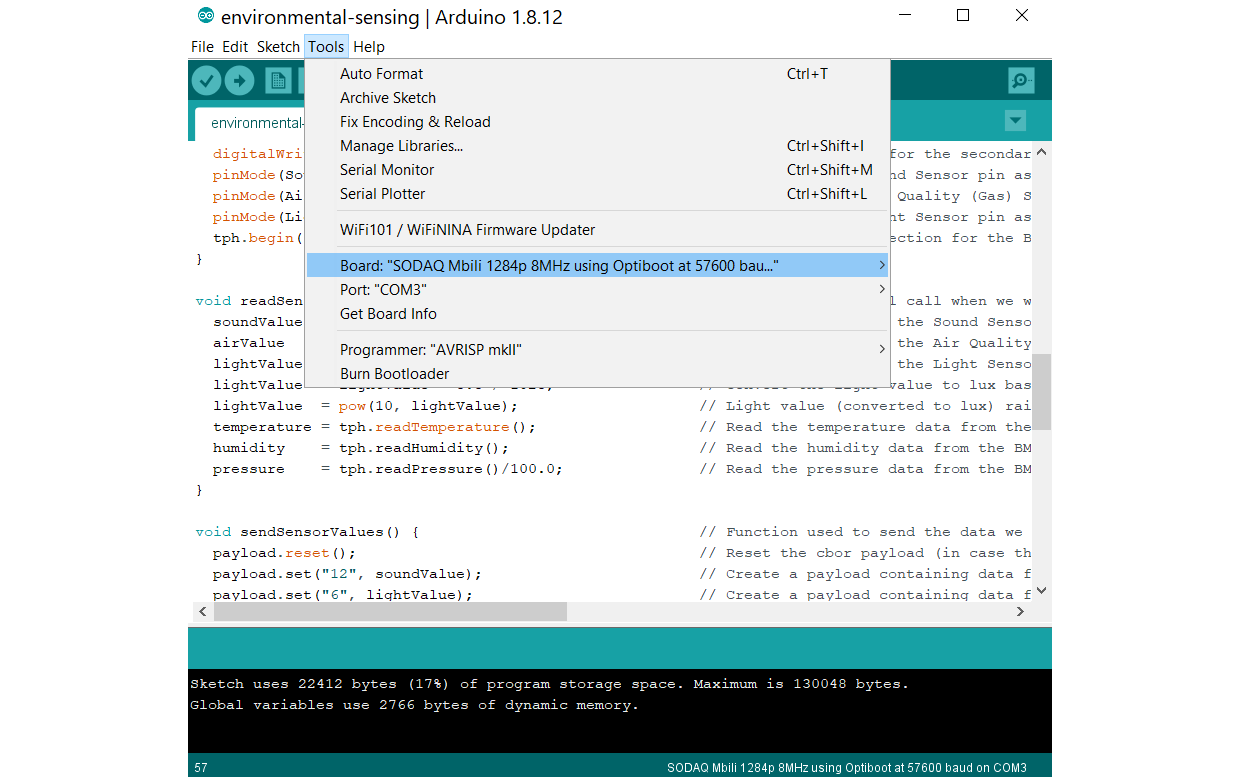This screenshot has width=1257, height=780.
Task: Click the SODAQ Mbili board status text
Action: [847, 768]
